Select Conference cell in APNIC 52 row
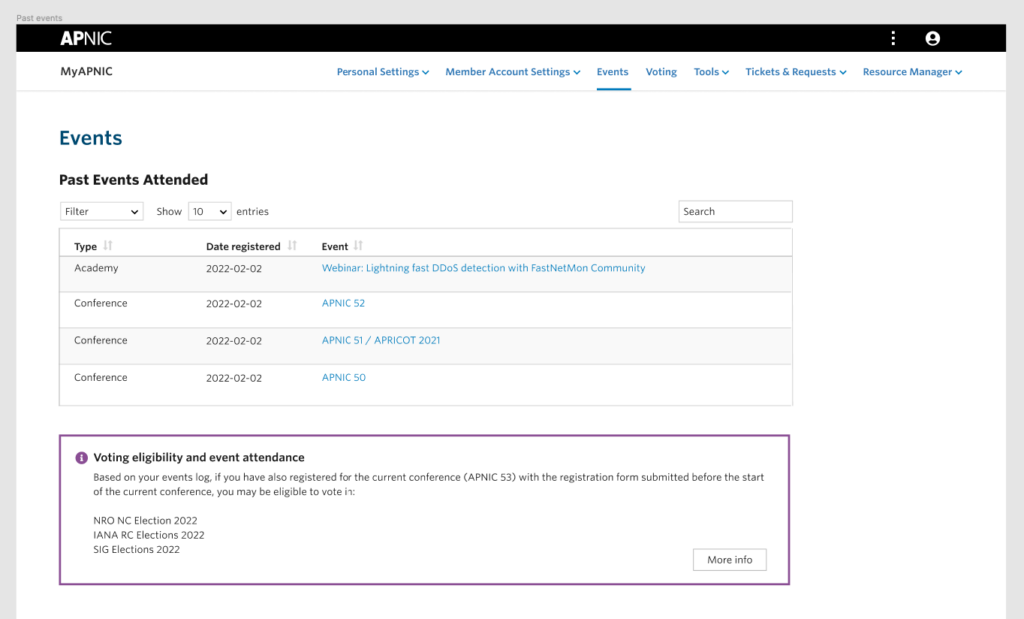This screenshot has height=619, width=1024. 101,303
